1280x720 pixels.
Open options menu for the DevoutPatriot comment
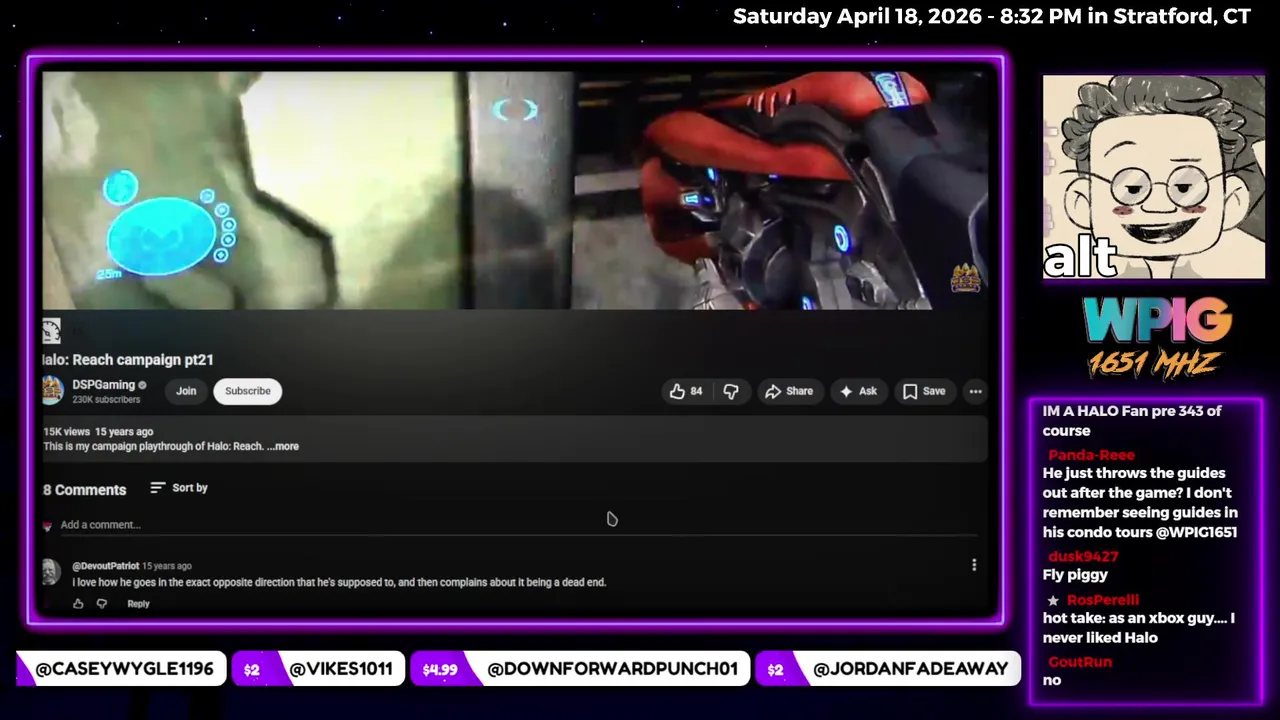974,565
